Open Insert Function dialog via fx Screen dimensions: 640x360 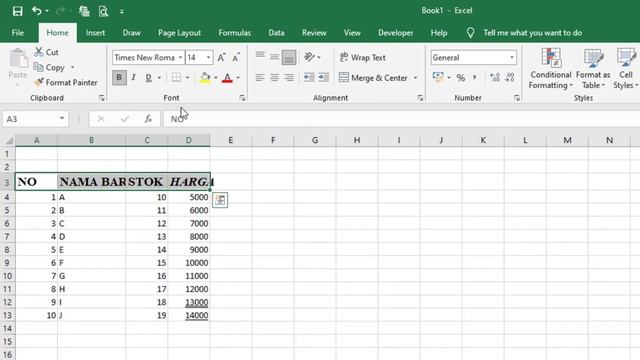click(x=148, y=119)
